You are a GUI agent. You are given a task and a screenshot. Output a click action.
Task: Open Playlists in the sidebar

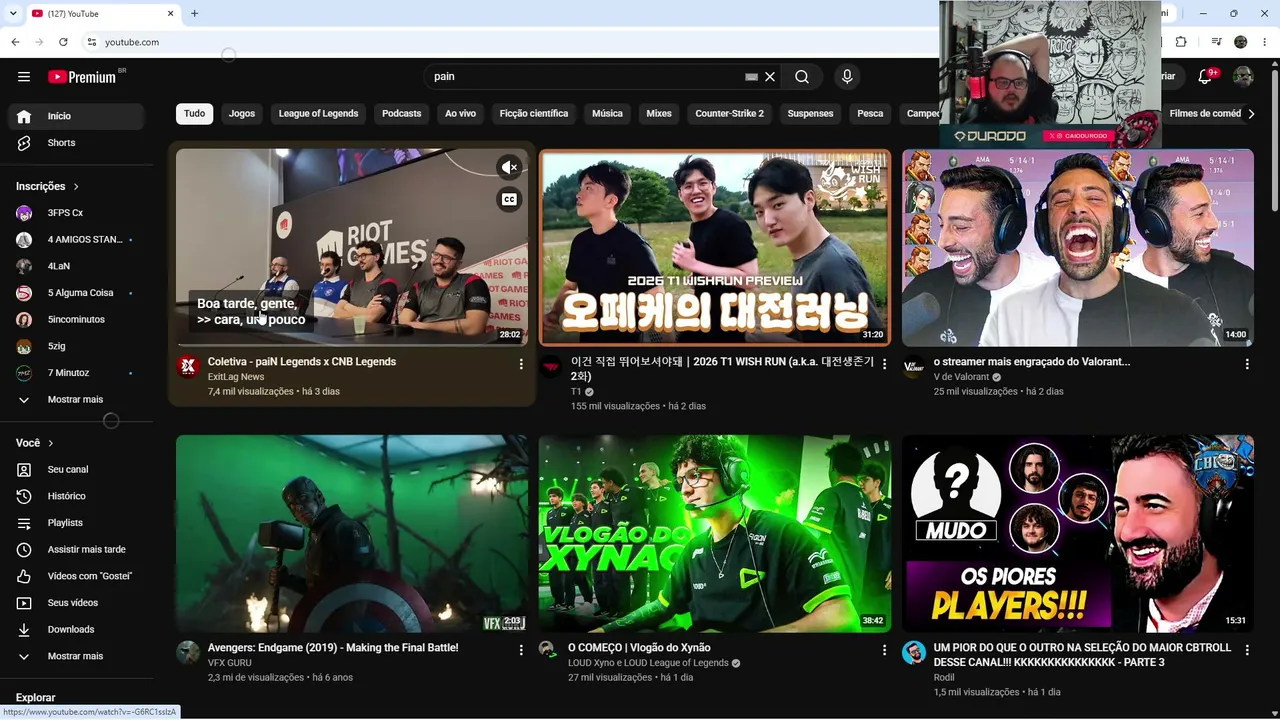76,523
